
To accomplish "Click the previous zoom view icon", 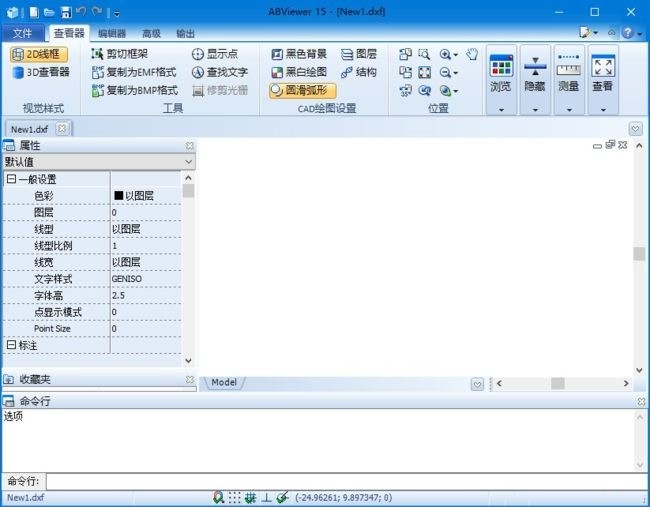I will [x=424, y=90].
